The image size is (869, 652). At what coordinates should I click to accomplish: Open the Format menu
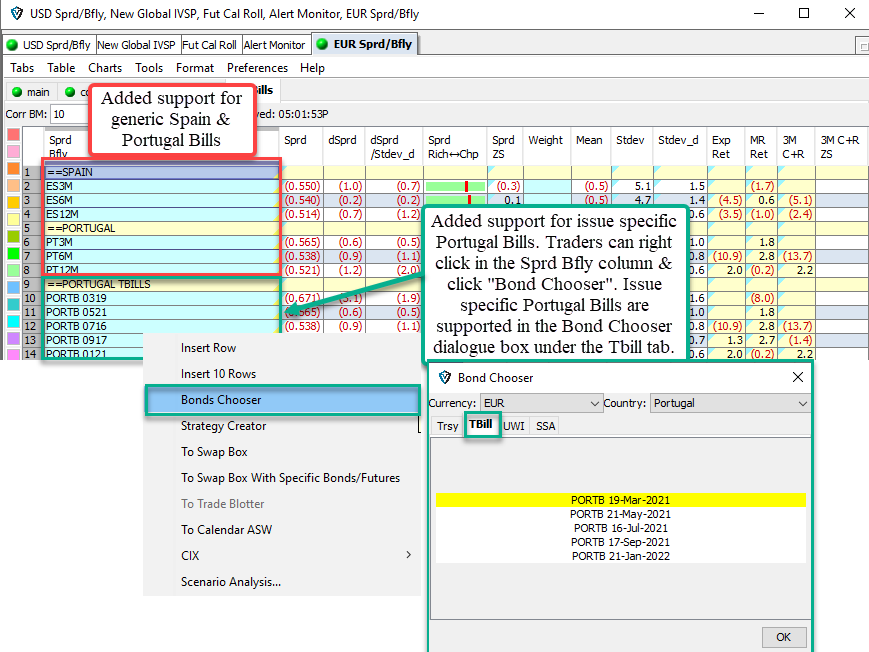195,68
